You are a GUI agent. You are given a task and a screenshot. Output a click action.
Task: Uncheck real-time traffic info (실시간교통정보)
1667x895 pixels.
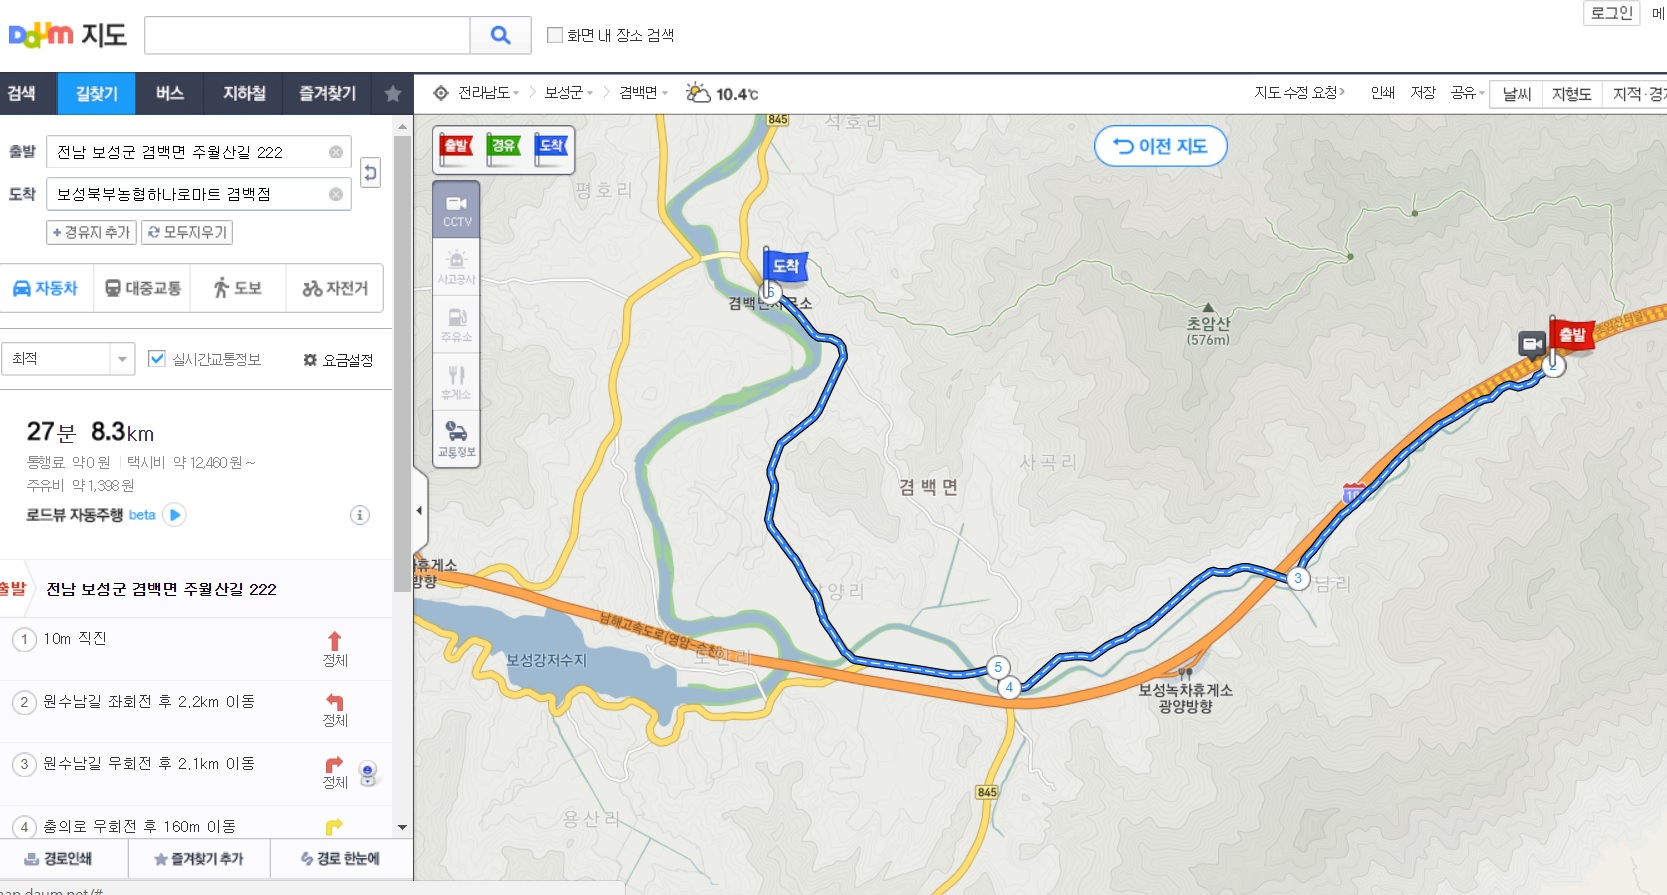click(x=157, y=359)
